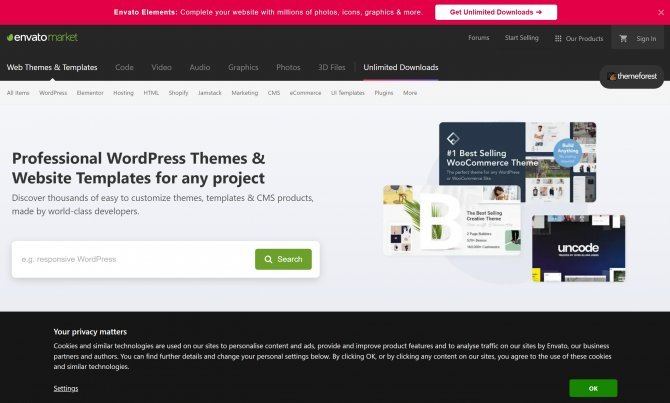
Task: Open Shopify submenu item
Action: (178, 93)
